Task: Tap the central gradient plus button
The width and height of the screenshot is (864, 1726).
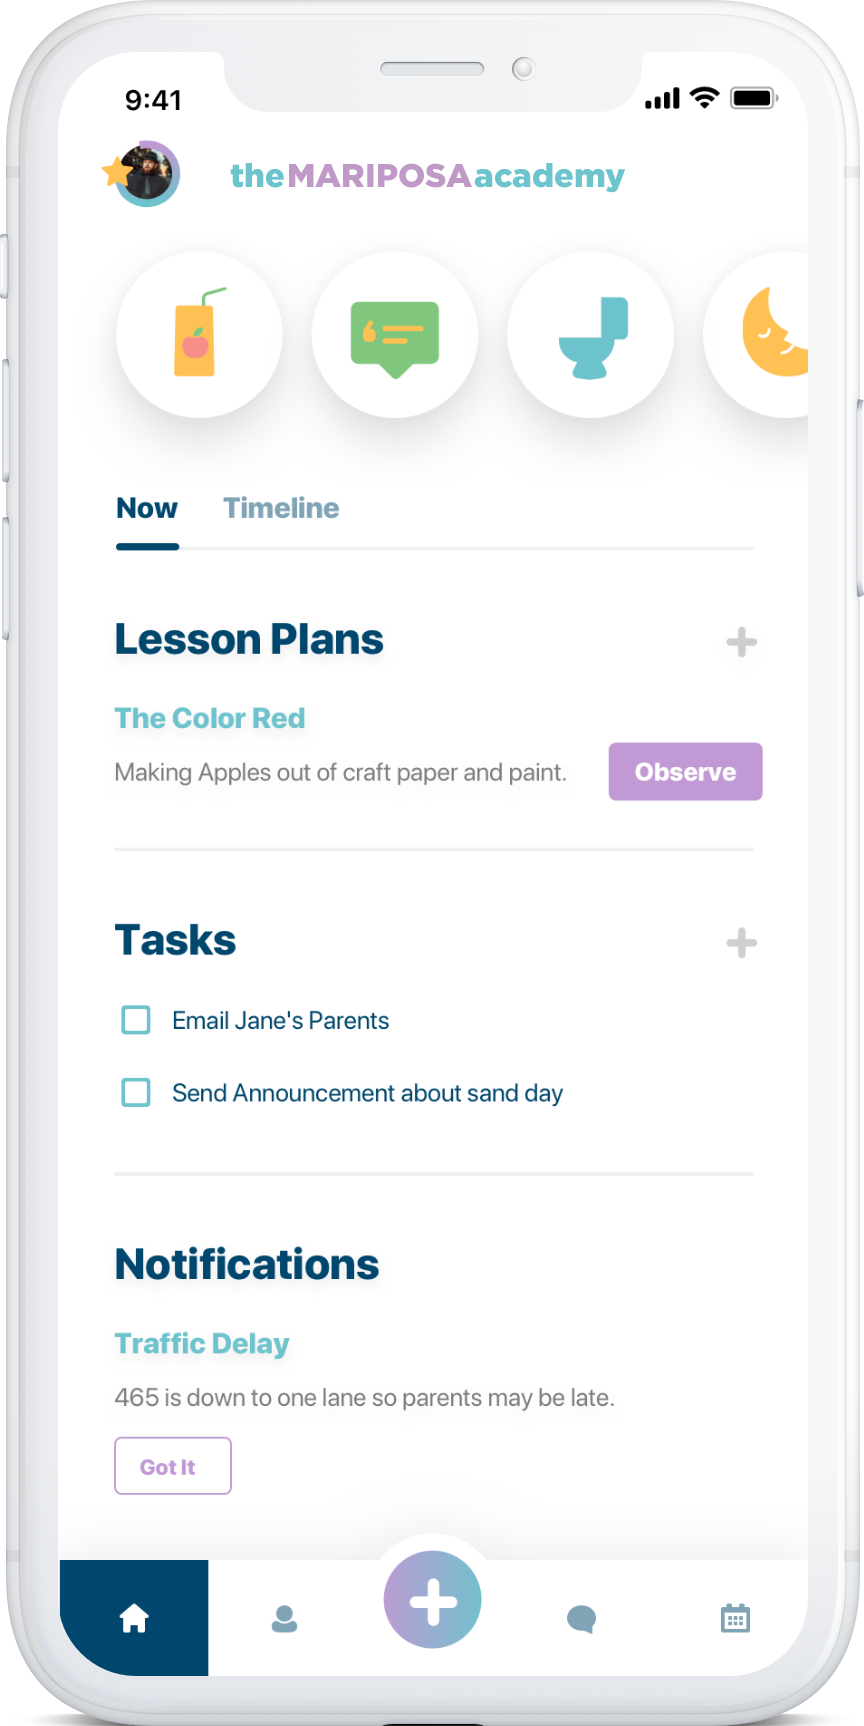Action: [432, 1600]
